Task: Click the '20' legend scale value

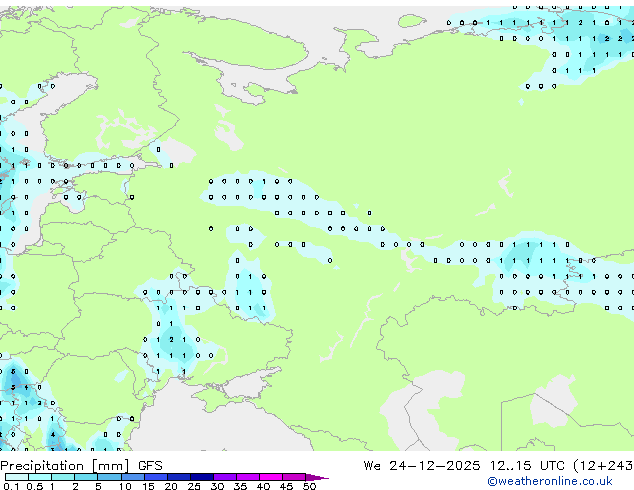Action: click(171, 486)
